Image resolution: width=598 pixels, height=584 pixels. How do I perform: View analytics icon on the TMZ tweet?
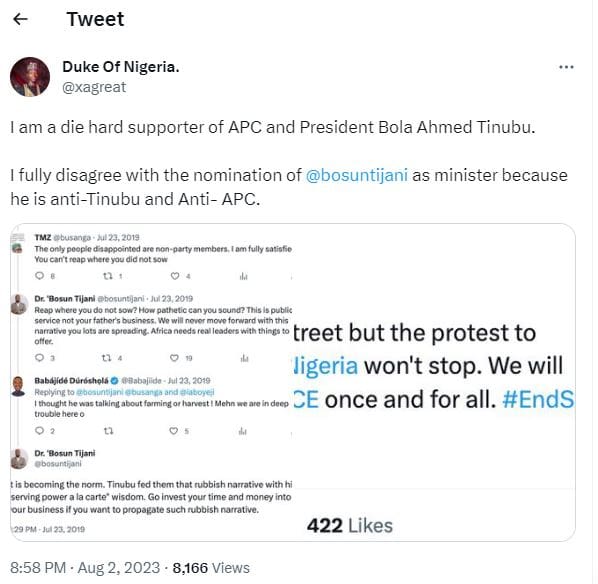click(x=244, y=276)
